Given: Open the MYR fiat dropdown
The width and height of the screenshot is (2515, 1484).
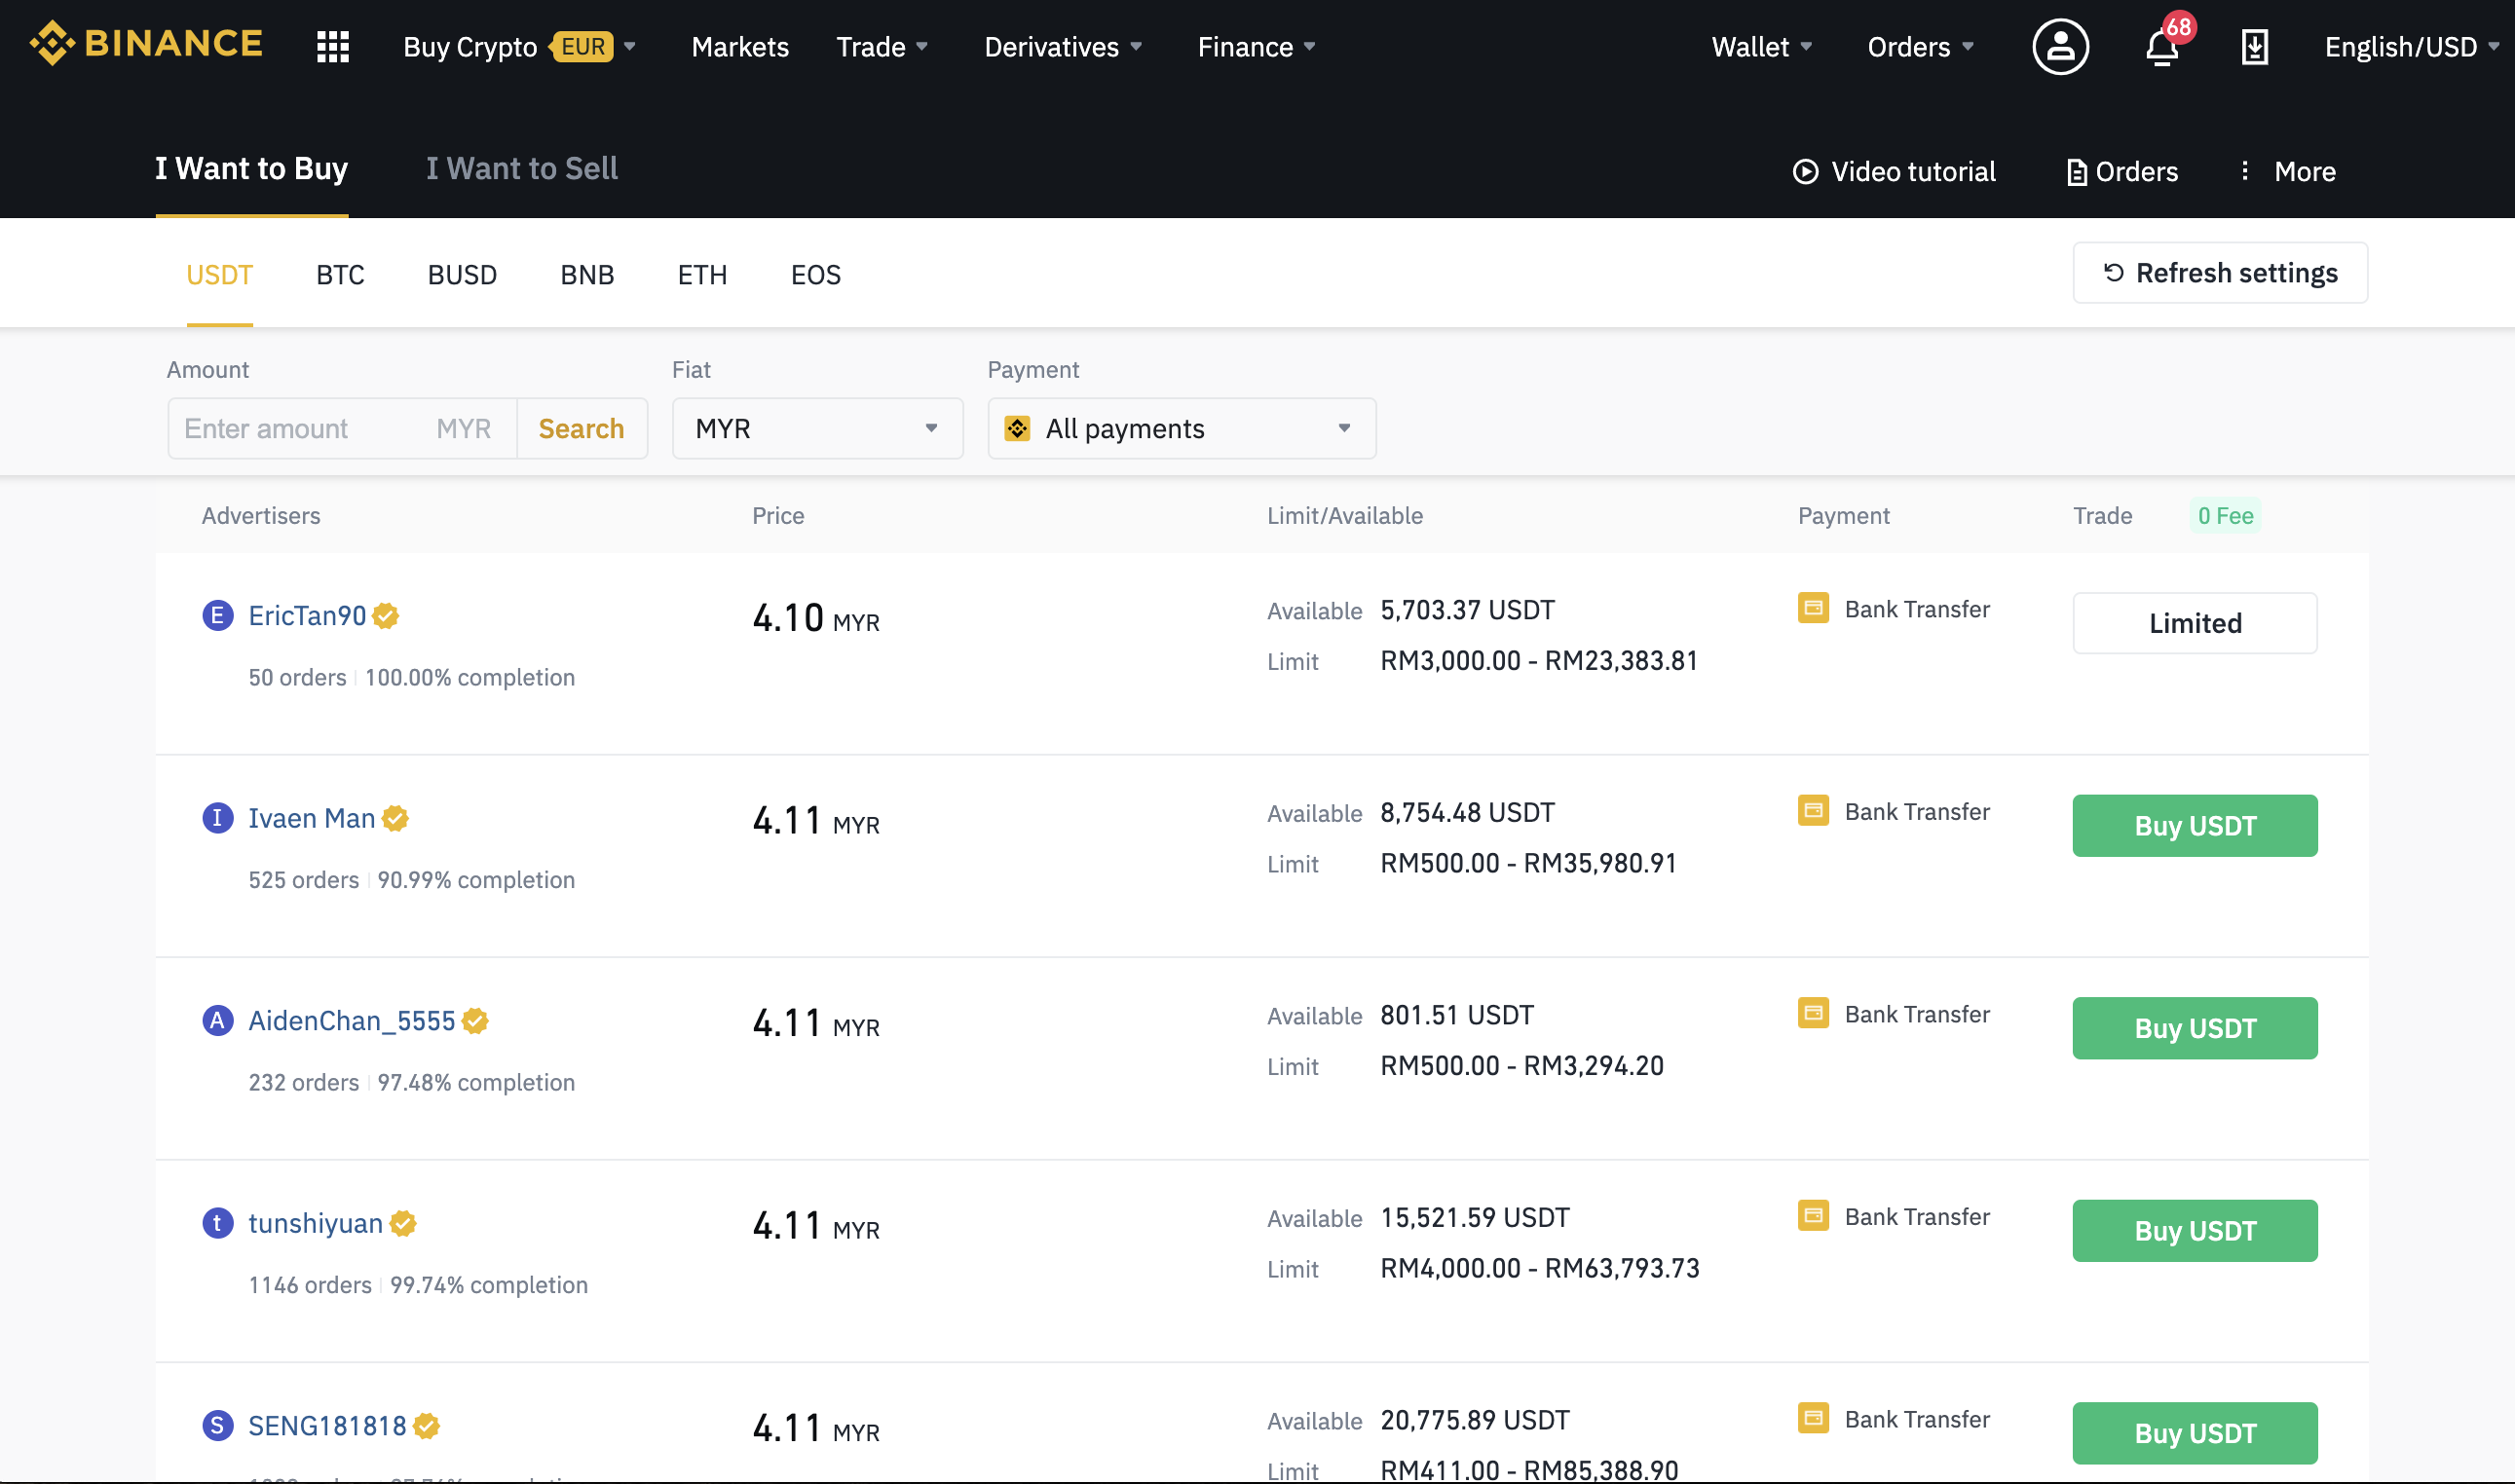Looking at the screenshot, I should pyautogui.click(x=818, y=428).
